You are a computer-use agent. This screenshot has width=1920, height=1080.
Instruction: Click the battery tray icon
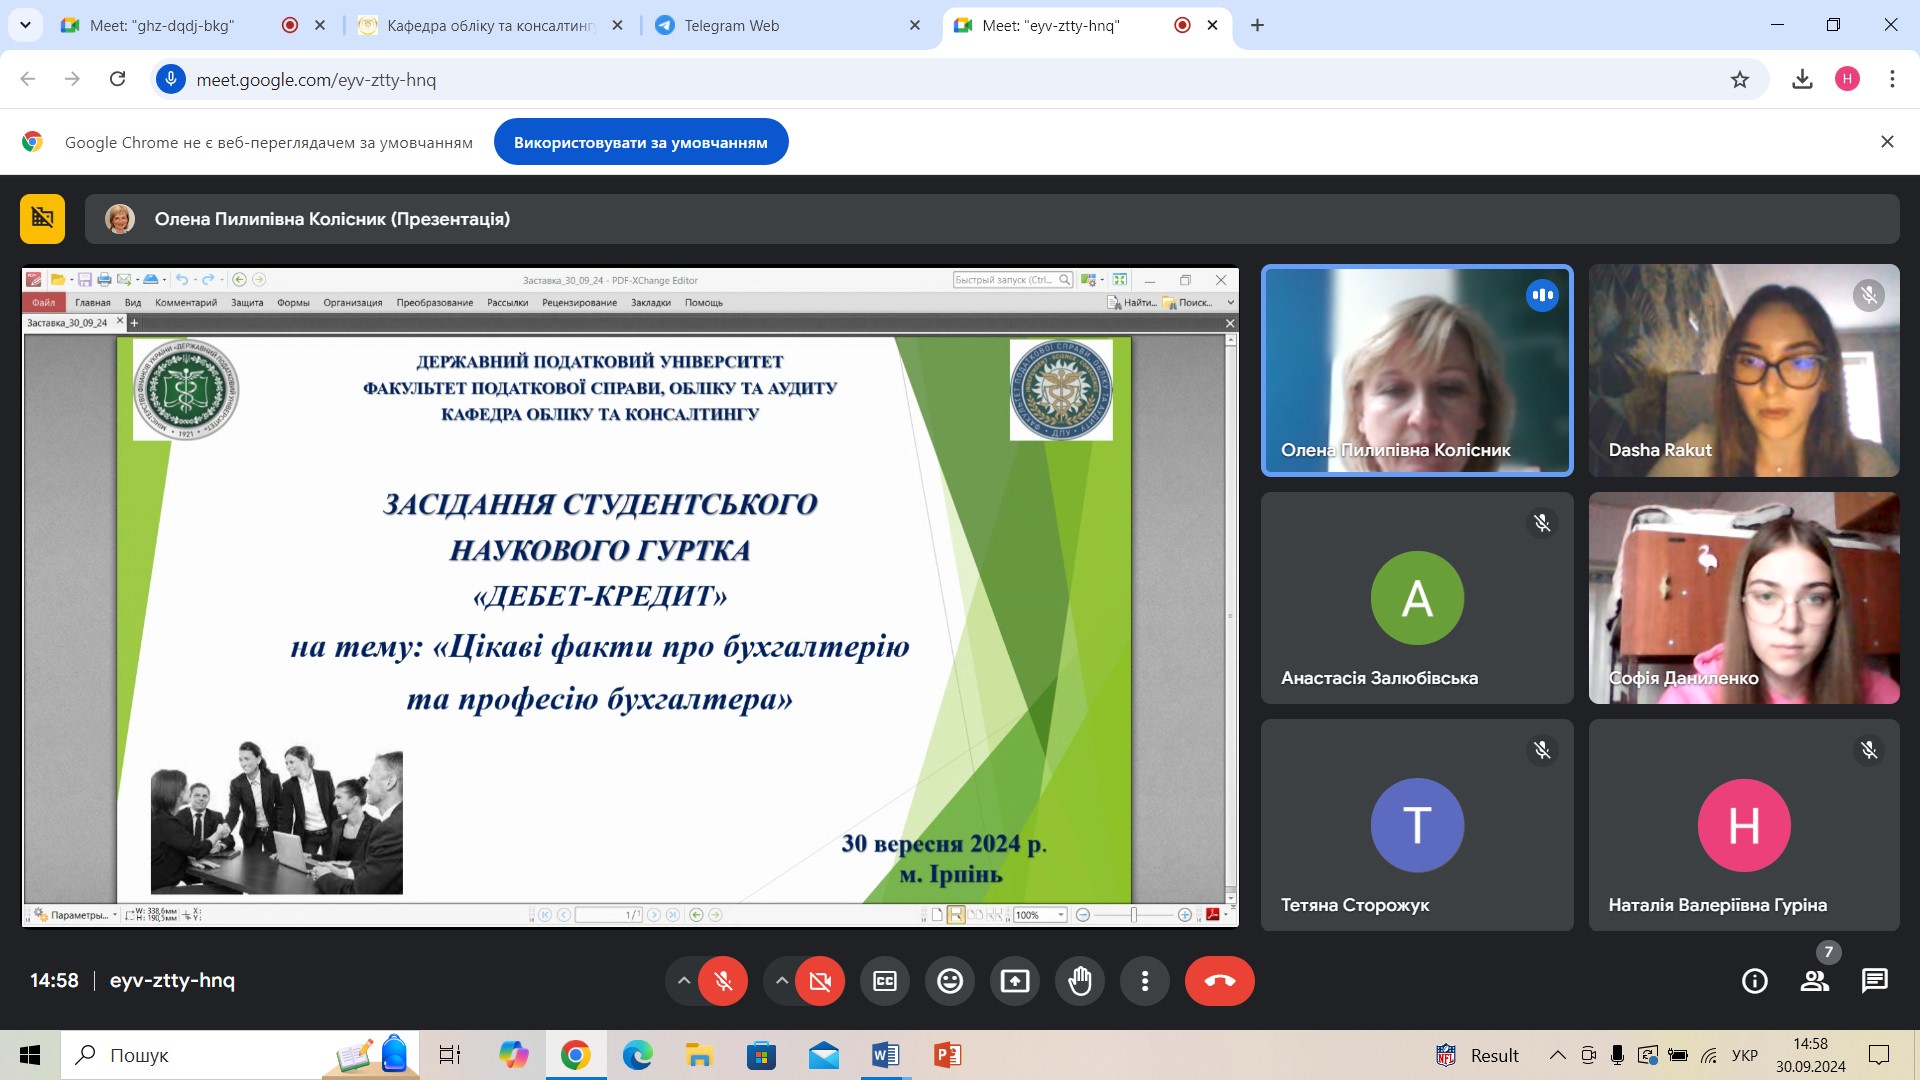(x=1678, y=1055)
